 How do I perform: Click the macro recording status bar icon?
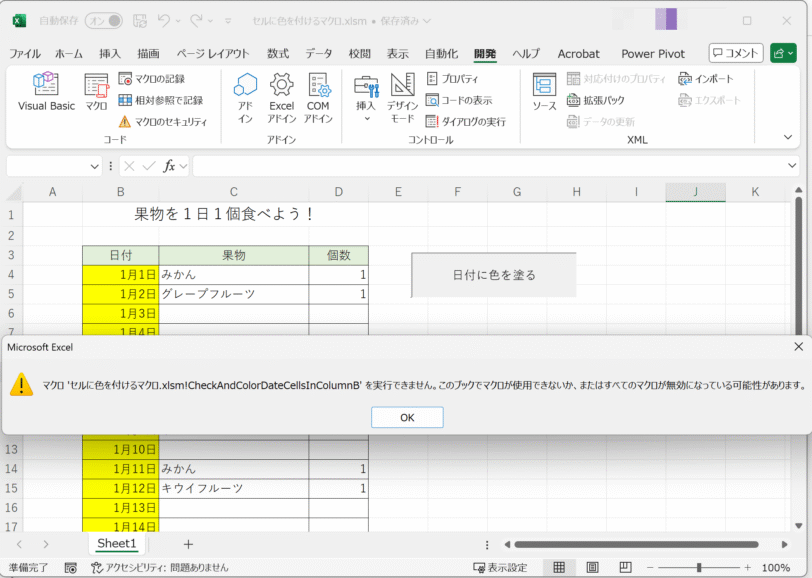pos(70,568)
